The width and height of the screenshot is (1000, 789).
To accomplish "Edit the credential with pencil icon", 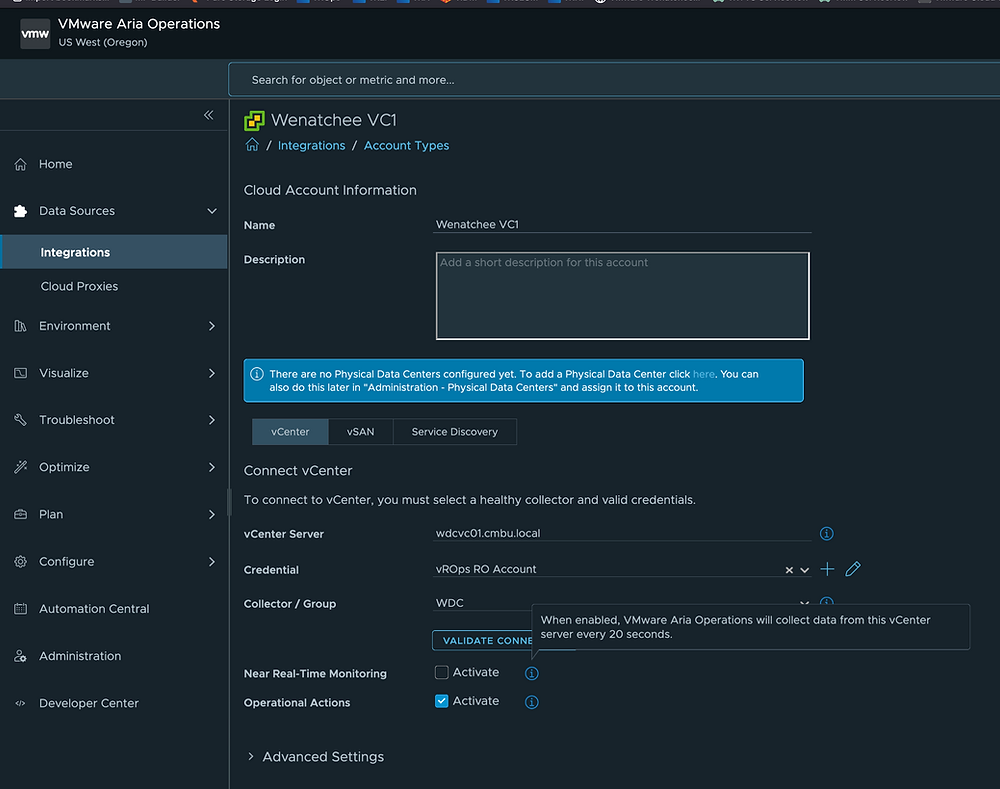I will click(x=853, y=569).
